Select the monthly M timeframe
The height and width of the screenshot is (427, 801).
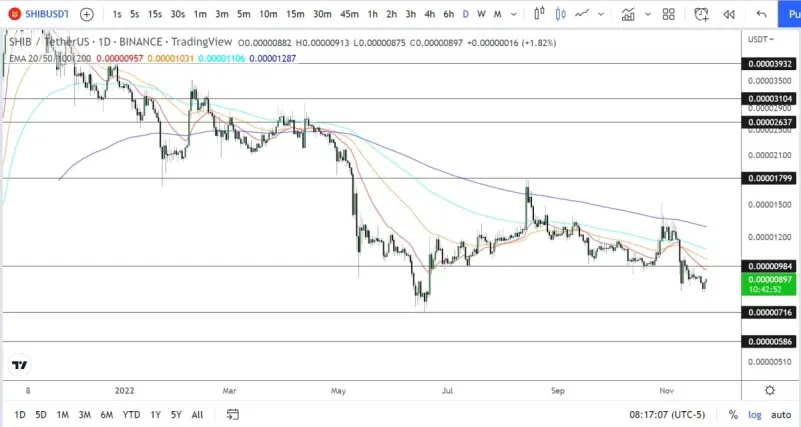pos(498,14)
